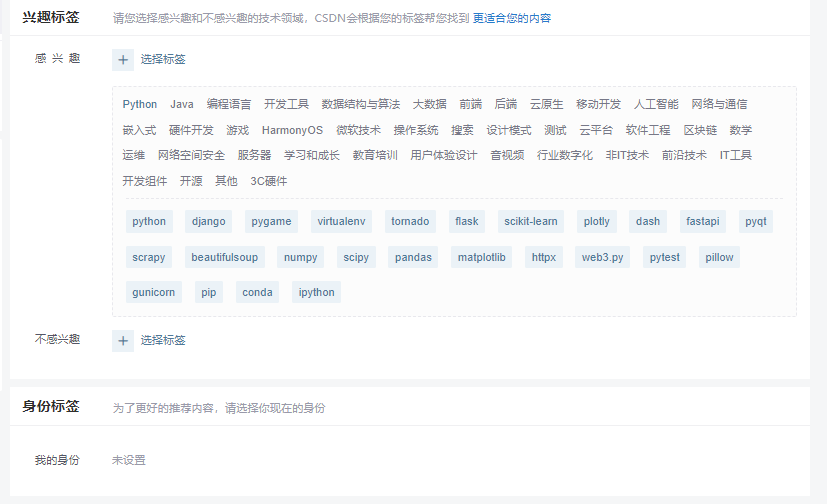Select the 开发组件 category
Image resolution: width=827 pixels, height=504 pixels.
[x=145, y=181]
